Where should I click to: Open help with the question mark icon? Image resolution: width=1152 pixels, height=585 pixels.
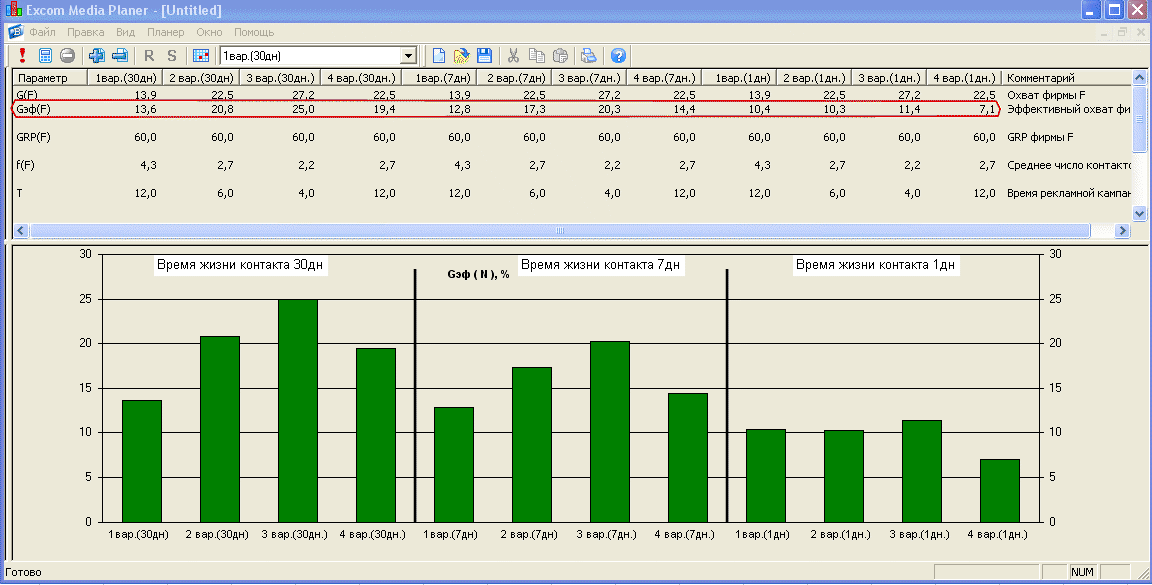pos(618,56)
